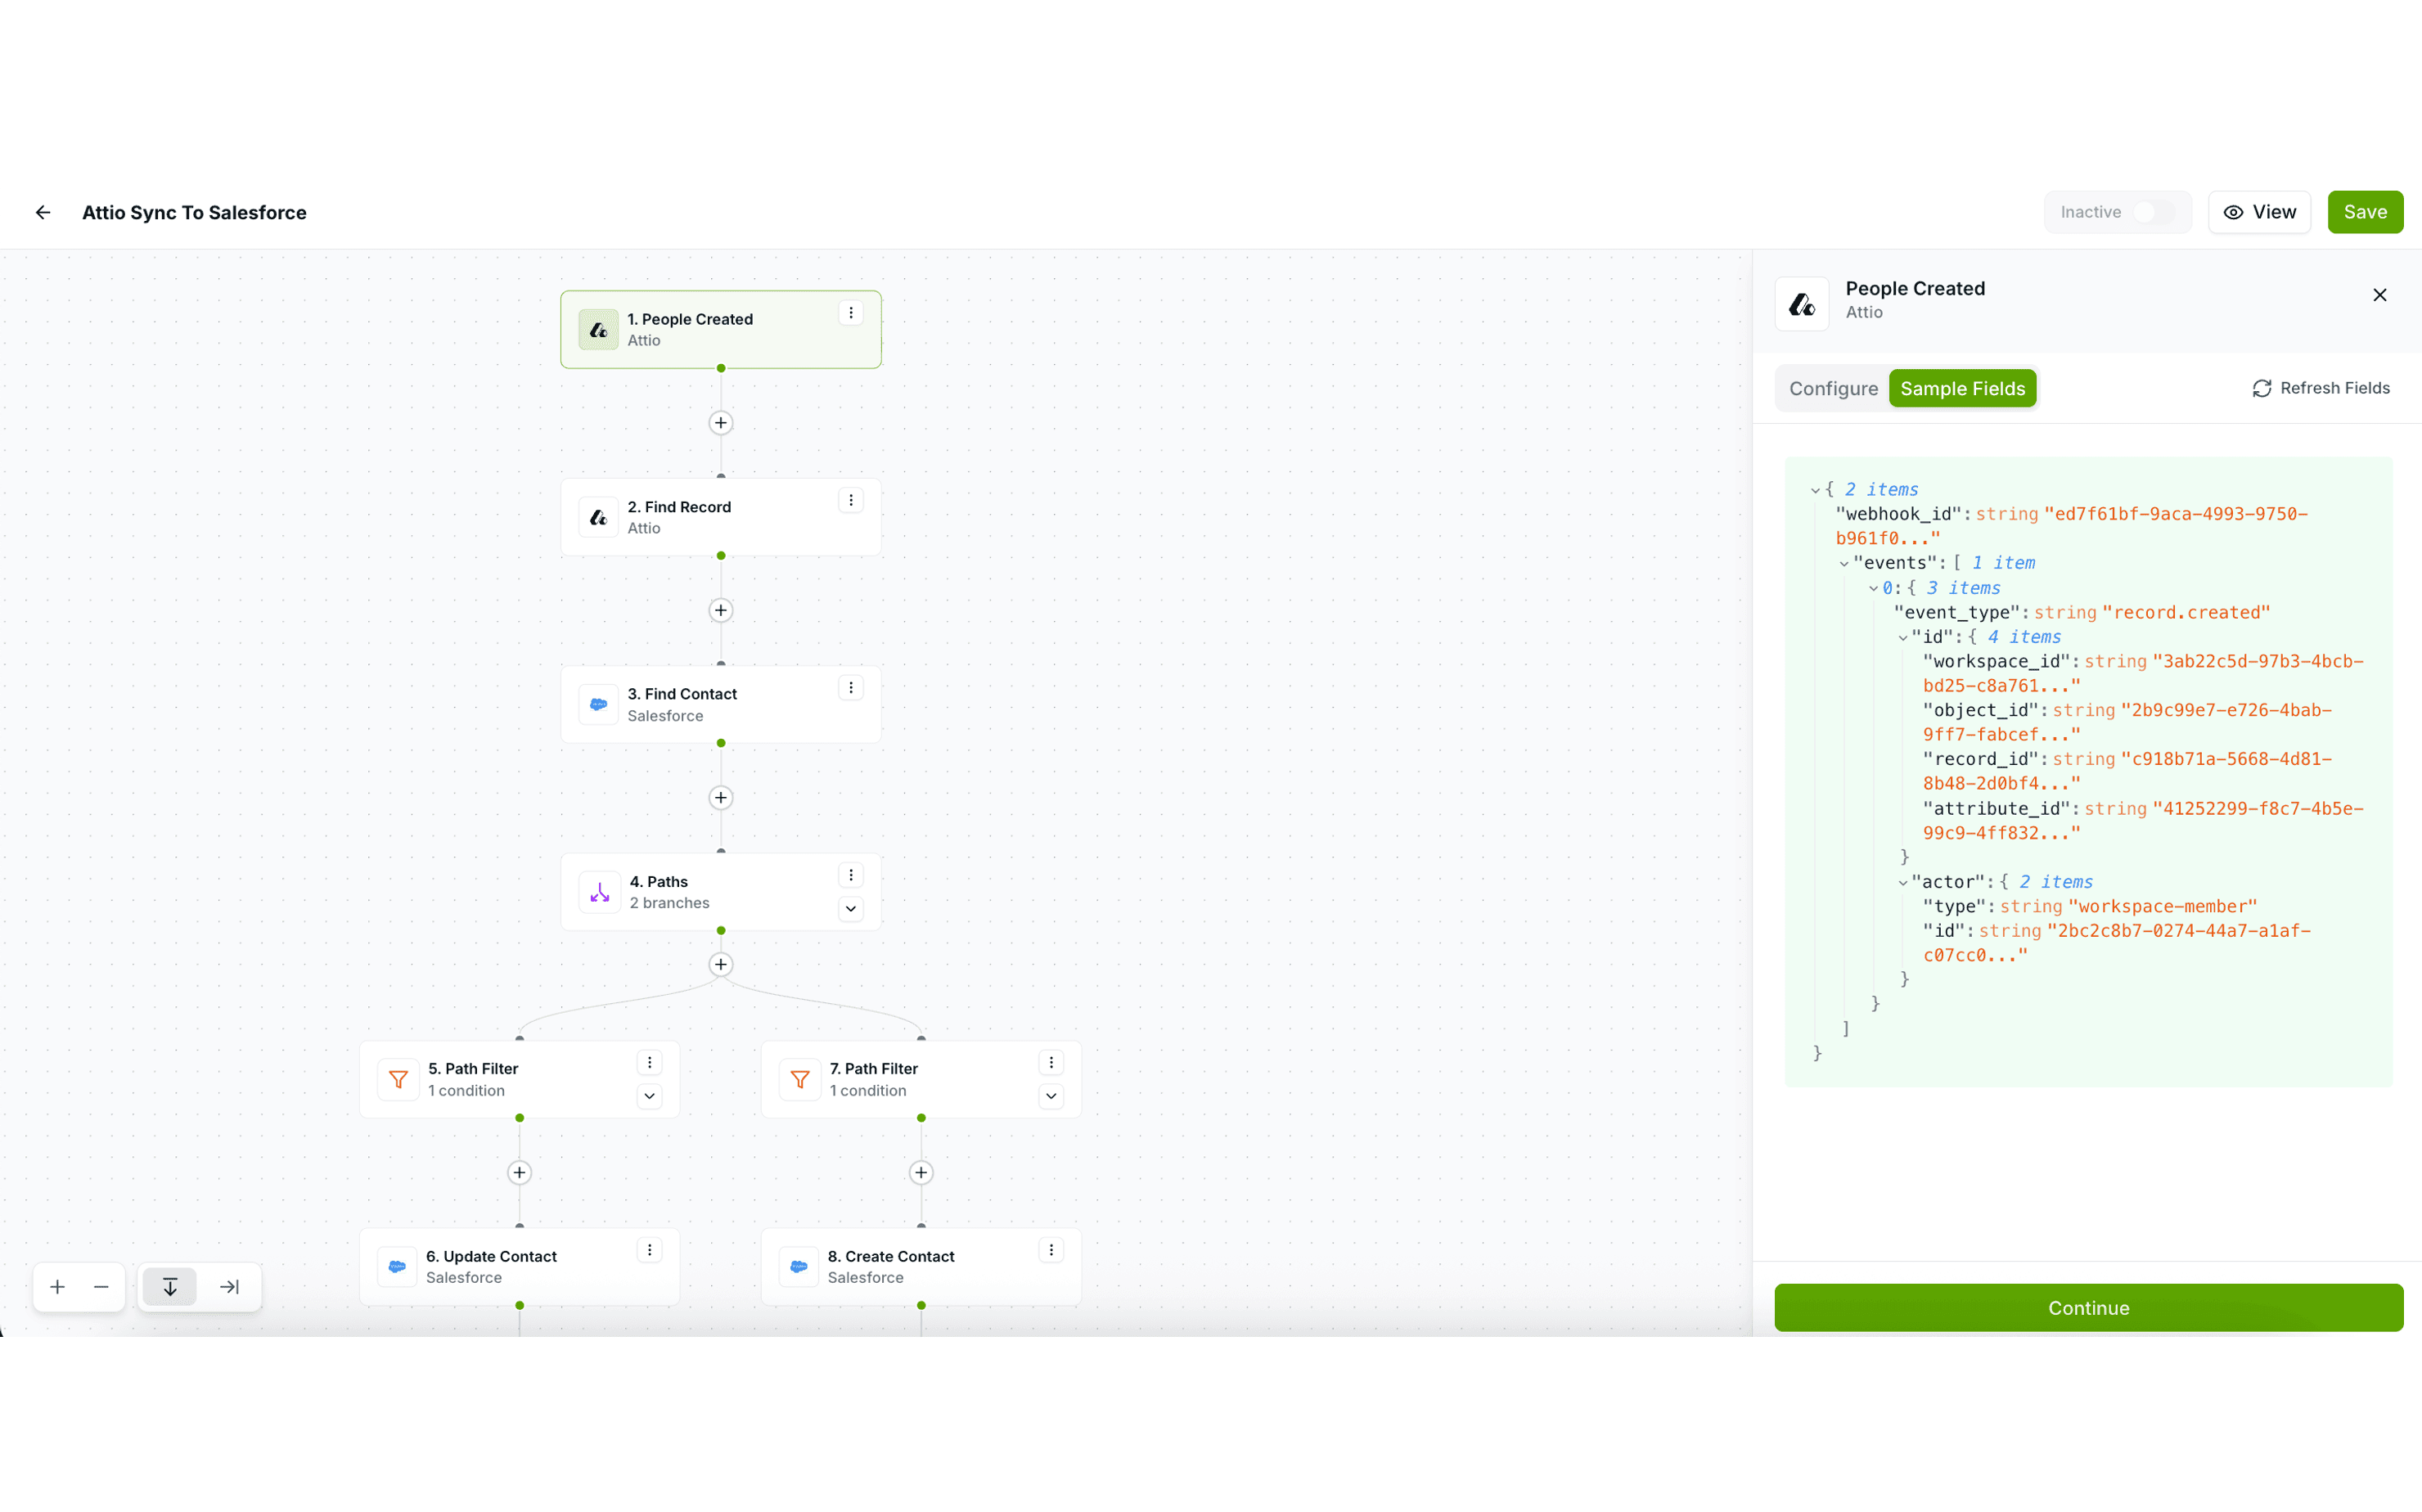The width and height of the screenshot is (2422, 1512).
Task: Open three-dot menu on Find Contact step
Action: (851, 688)
